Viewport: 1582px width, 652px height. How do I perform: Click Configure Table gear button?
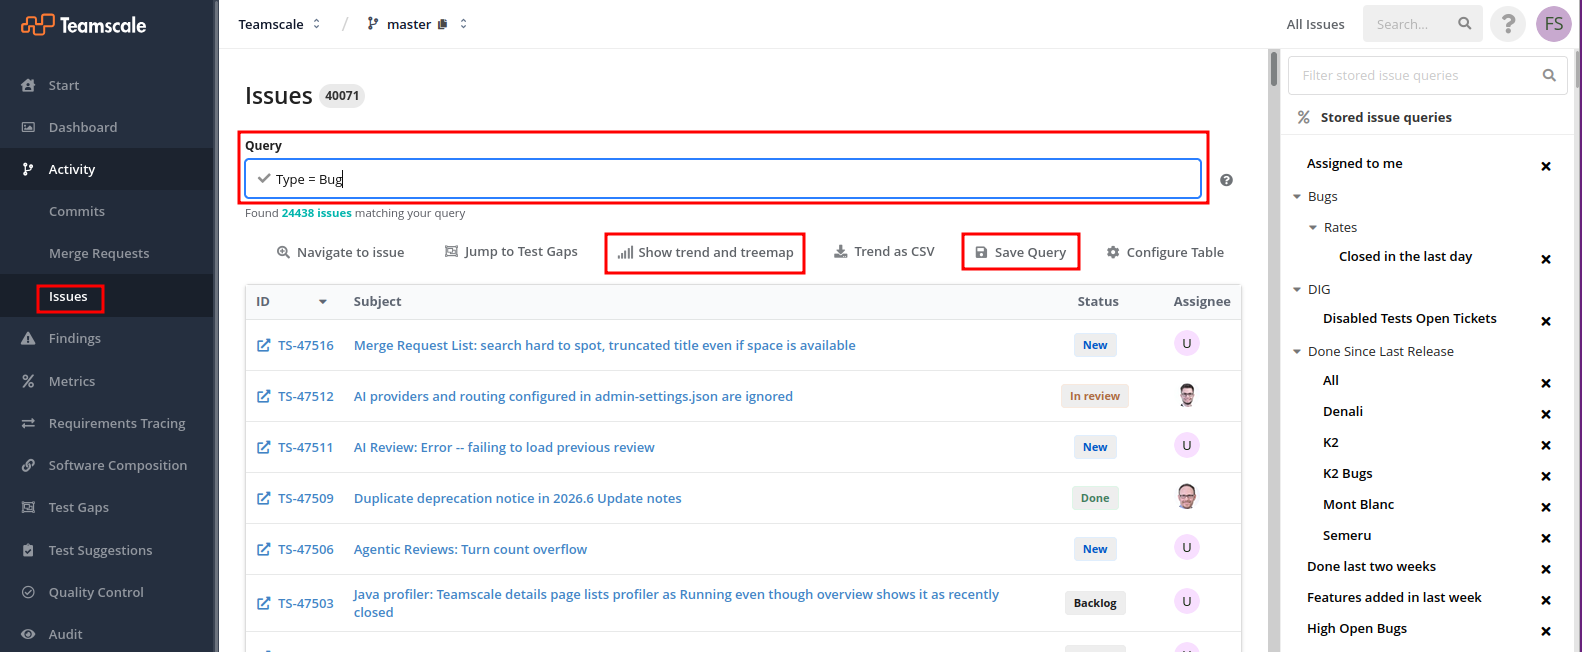coord(1165,252)
